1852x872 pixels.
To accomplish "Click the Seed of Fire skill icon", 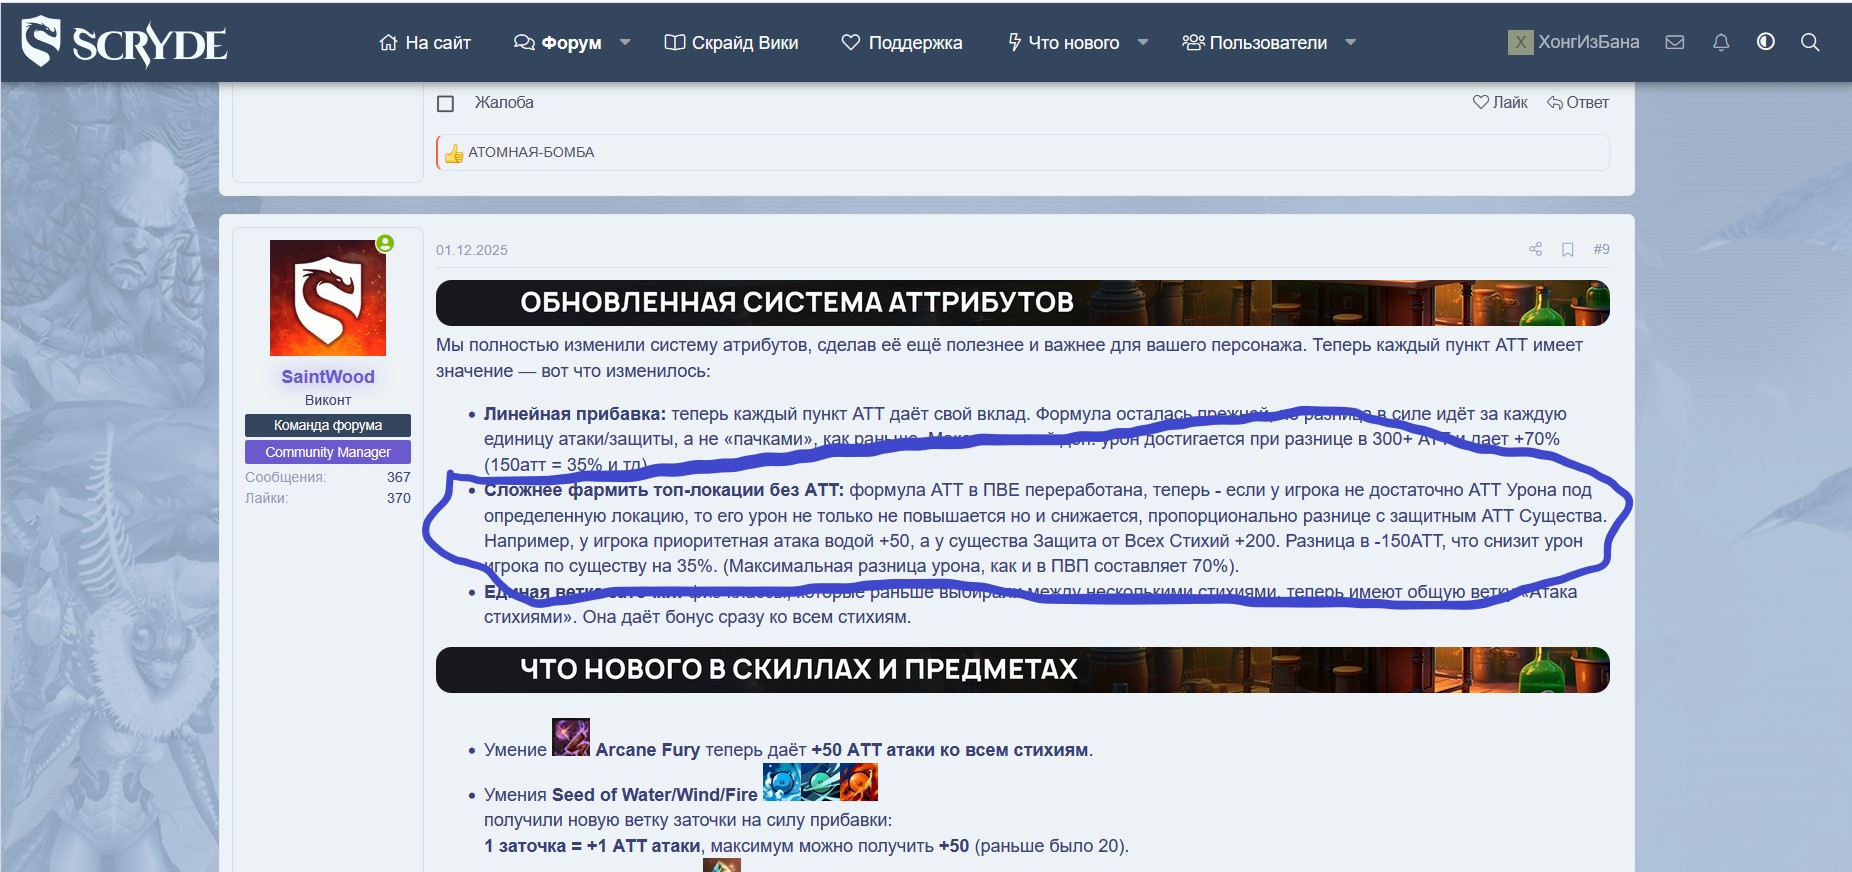I will pos(859,782).
